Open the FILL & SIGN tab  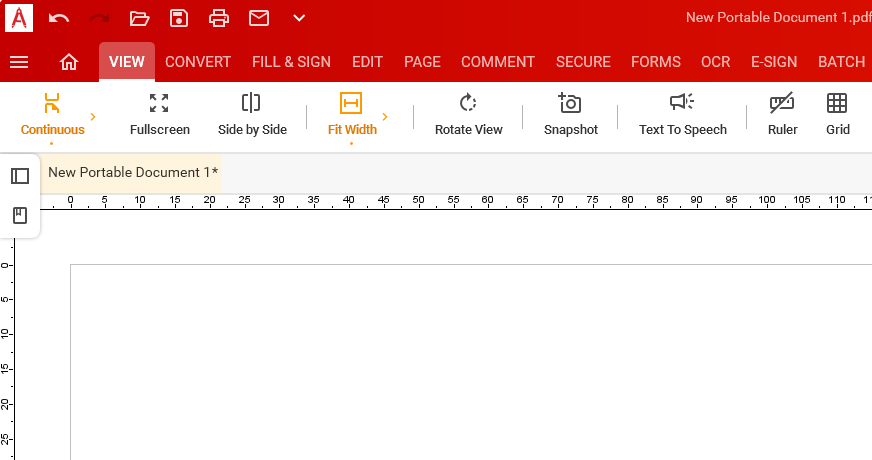pyautogui.click(x=291, y=62)
